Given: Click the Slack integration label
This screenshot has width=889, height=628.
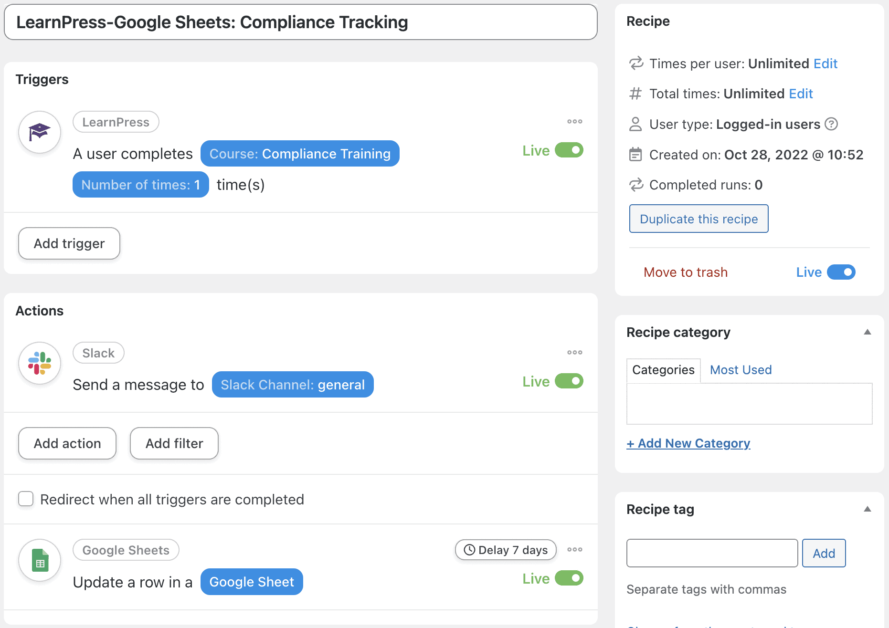Looking at the screenshot, I should click(99, 353).
